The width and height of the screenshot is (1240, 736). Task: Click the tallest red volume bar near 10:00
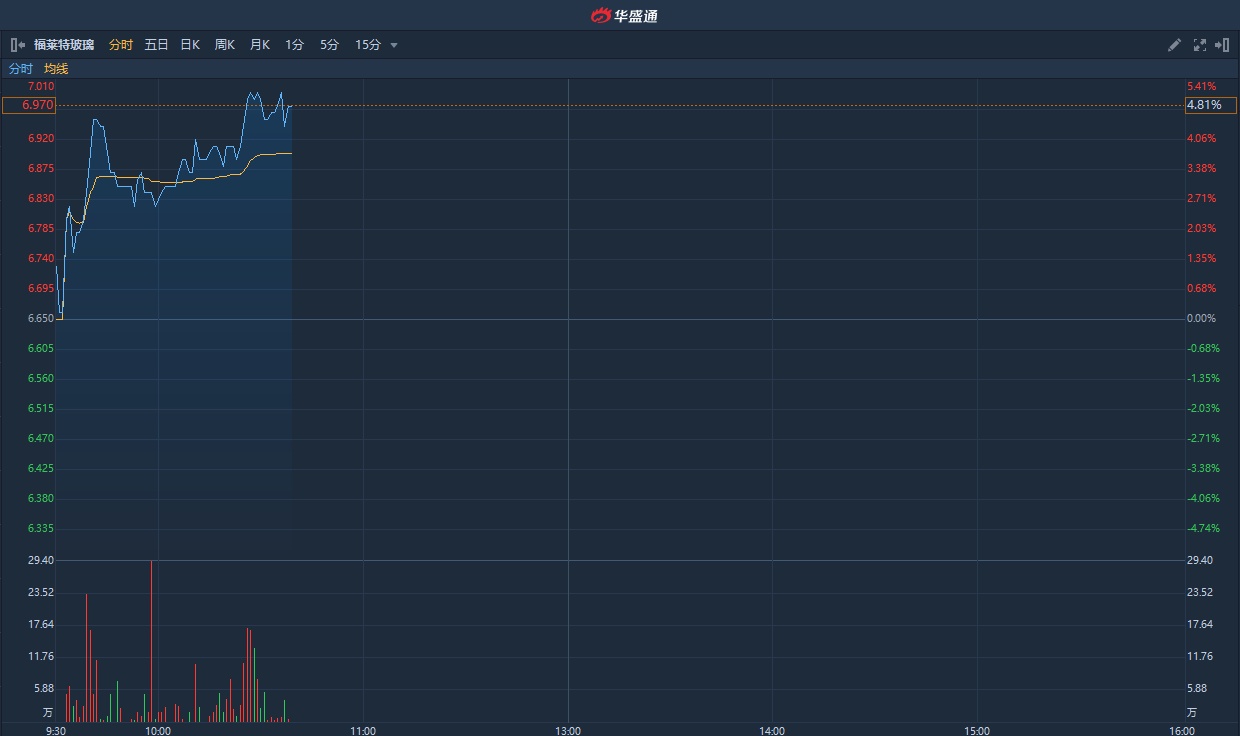click(151, 640)
